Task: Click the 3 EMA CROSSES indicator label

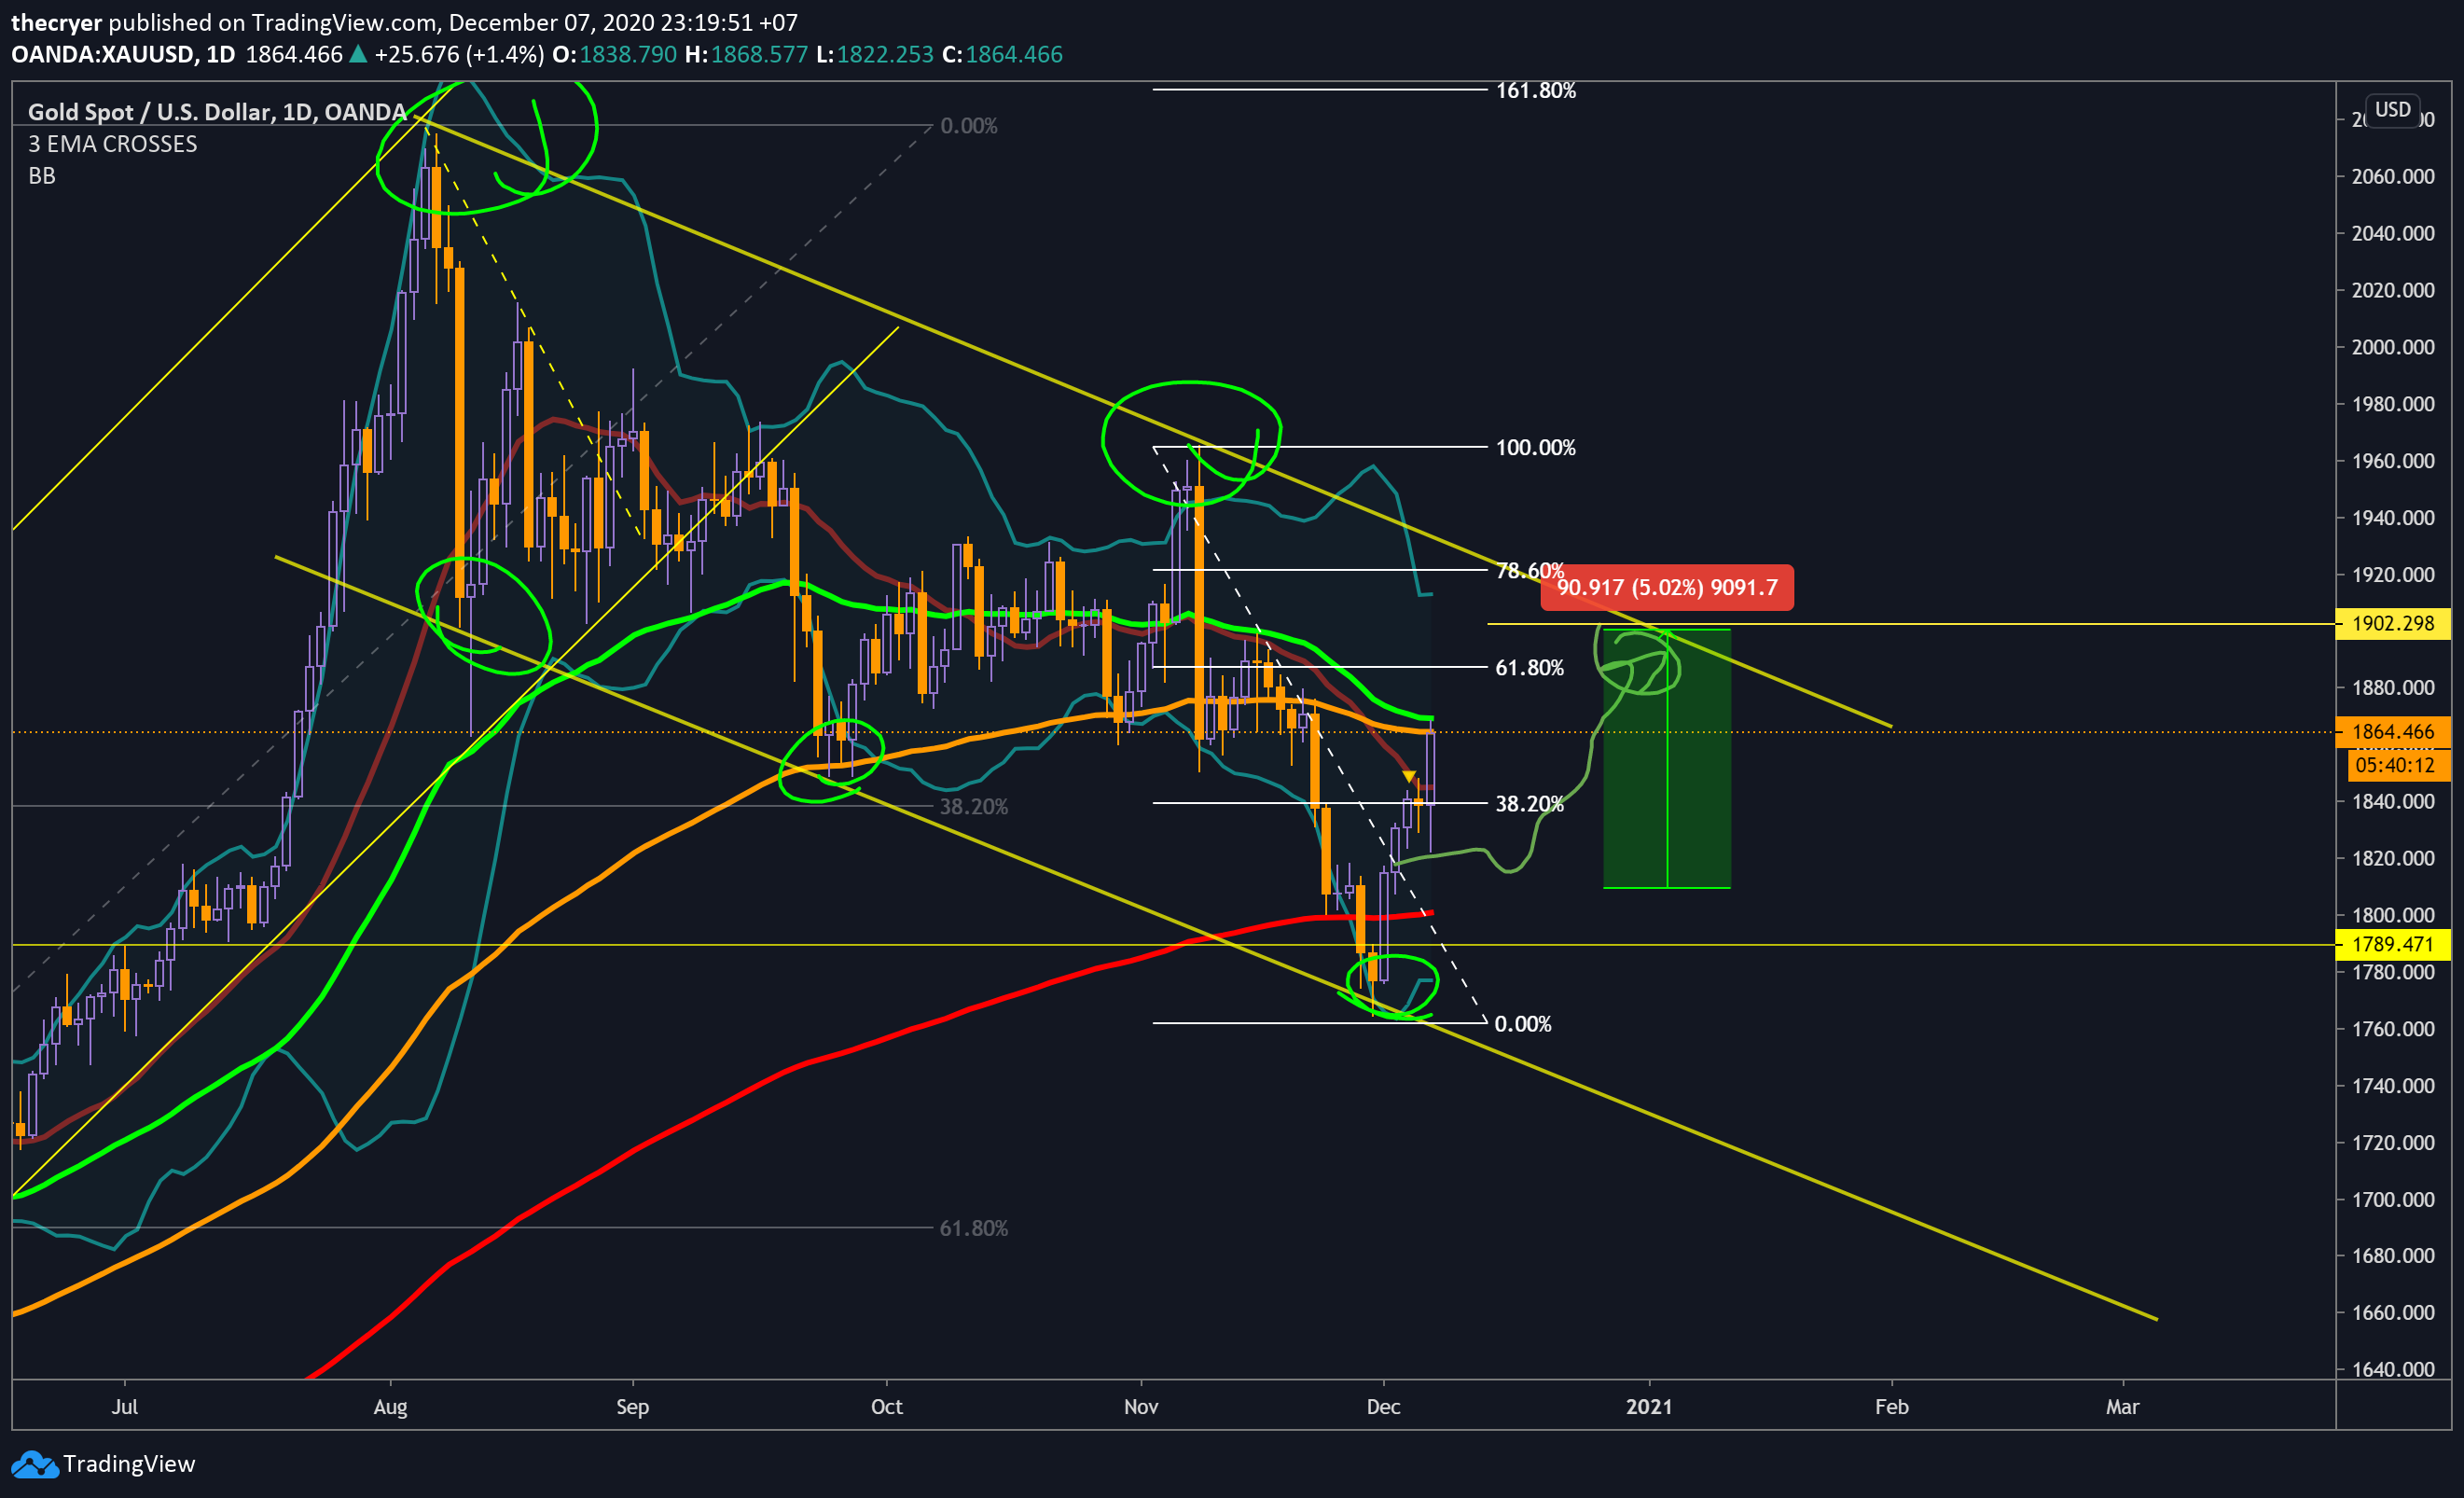Action: tap(112, 144)
